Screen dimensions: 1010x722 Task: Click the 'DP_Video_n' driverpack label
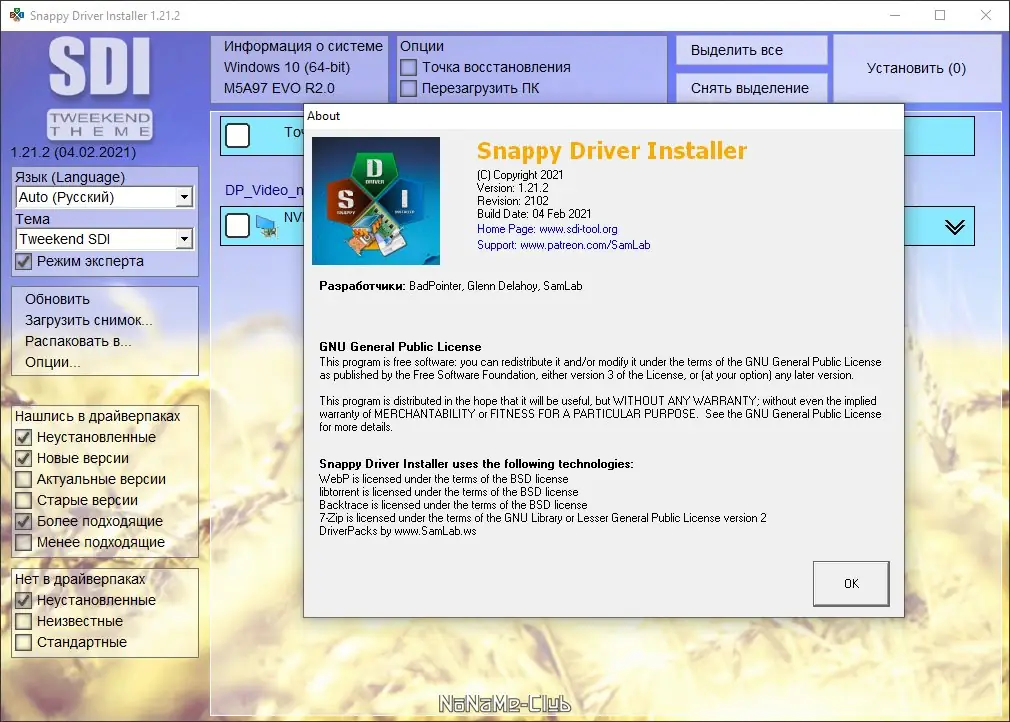(264, 190)
